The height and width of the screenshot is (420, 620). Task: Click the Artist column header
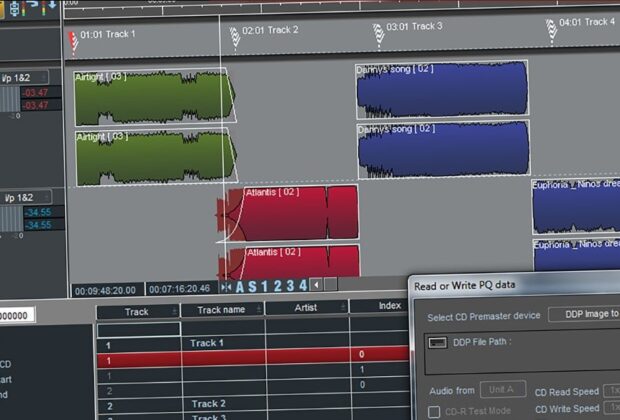[306, 309]
